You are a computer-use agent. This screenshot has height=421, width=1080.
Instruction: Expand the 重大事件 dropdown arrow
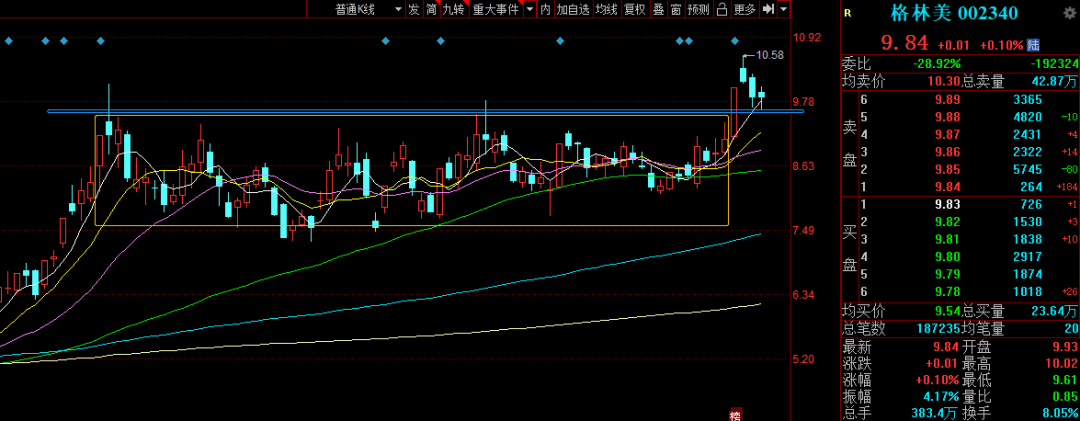click(x=528, y=9)
